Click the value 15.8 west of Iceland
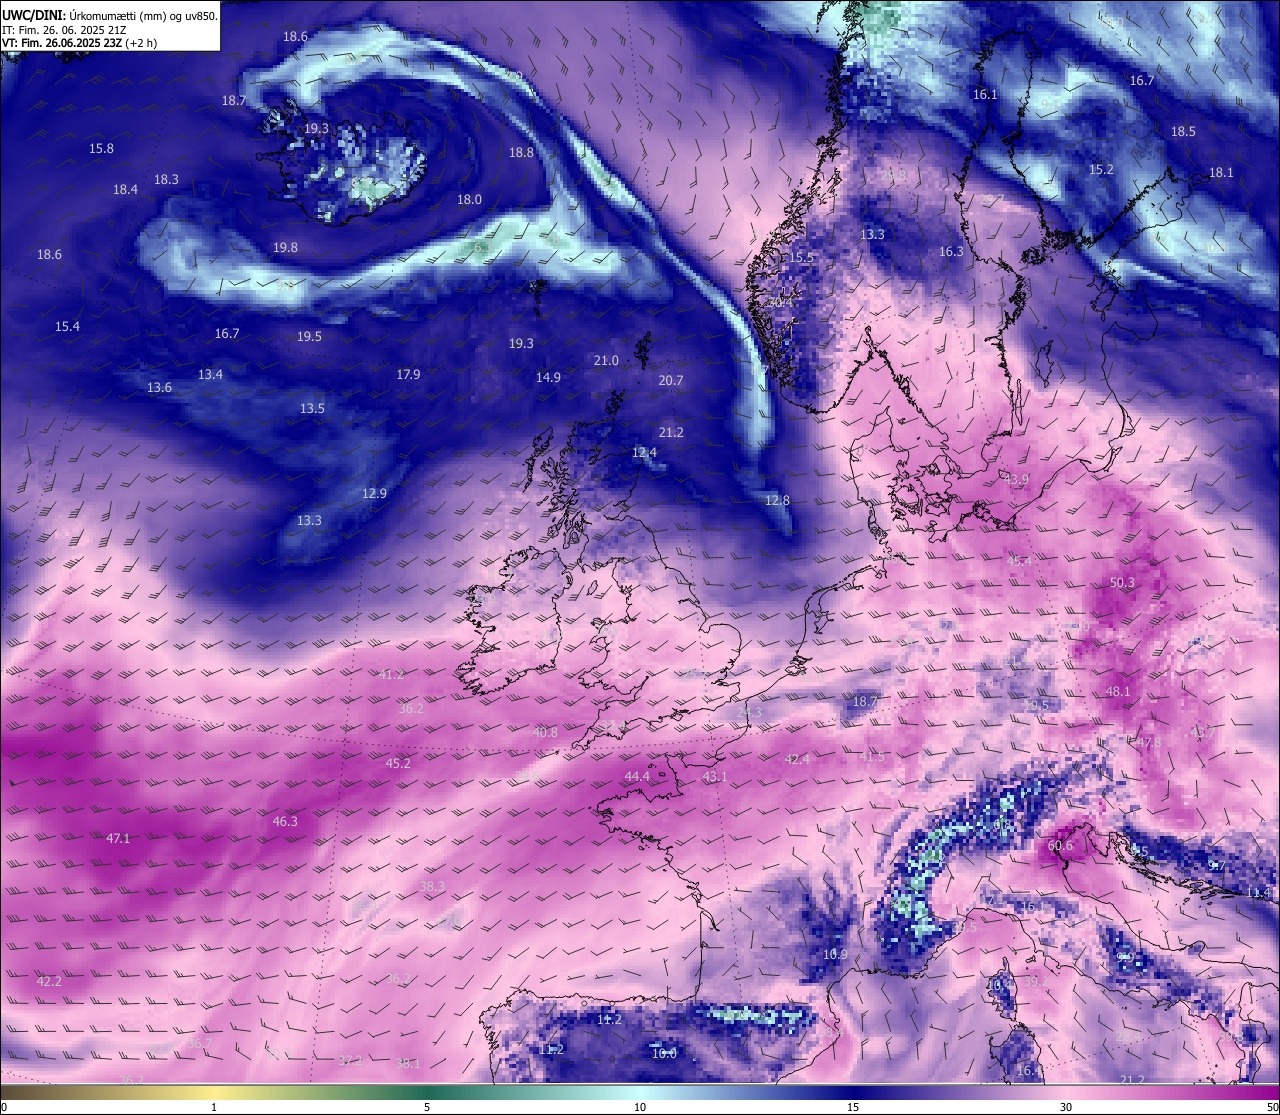Viewport: 1280px width, 1115px height. point(101,148)
